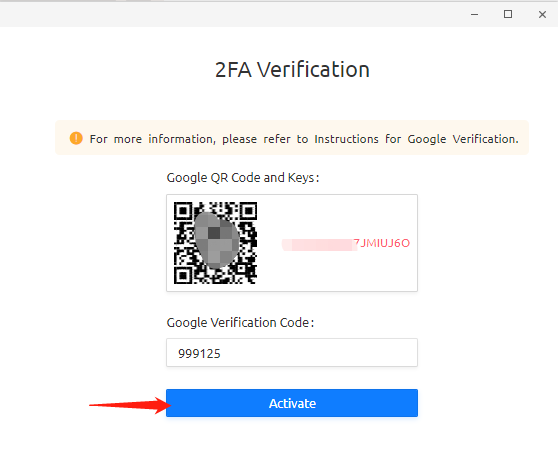Click the gray pixelated blob over QR code
Screen dimensions: 558x467
click(x=217, y=240)
